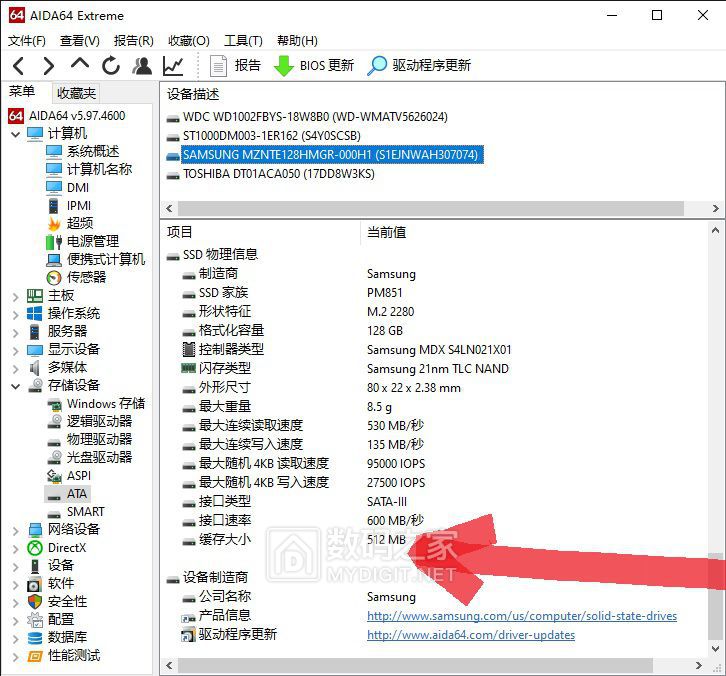Click the 配置 gear icon
Image resolution: width=726 pixels, height=676 pixels.
pos(35,620)
